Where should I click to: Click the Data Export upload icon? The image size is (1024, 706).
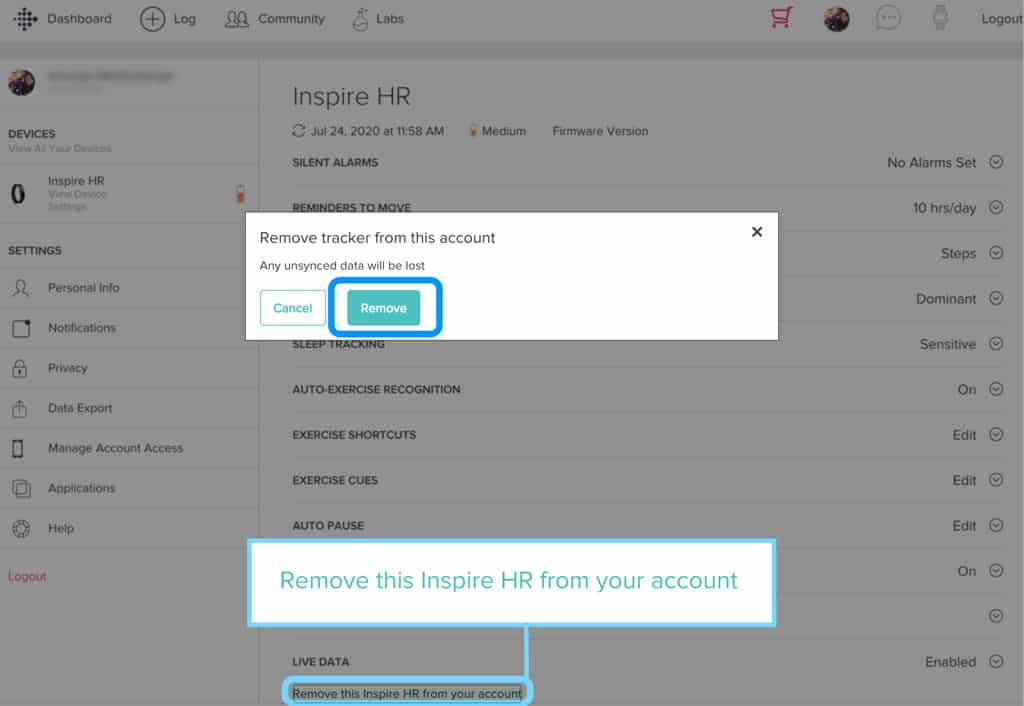click(20, 408)
